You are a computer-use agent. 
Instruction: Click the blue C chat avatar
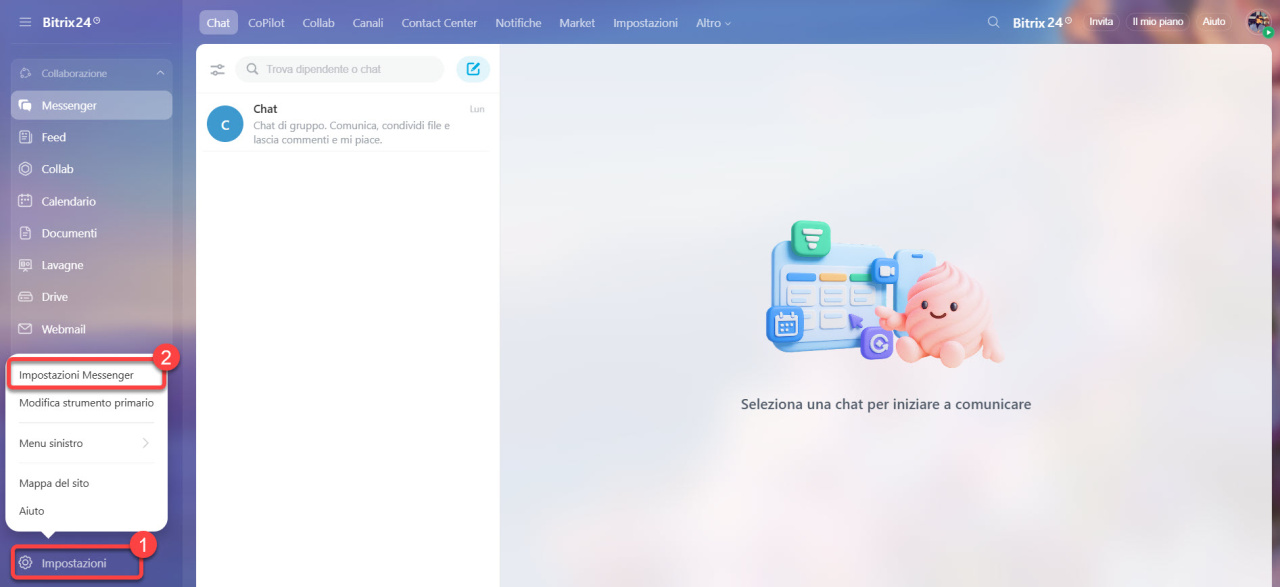tap(225, 124)
